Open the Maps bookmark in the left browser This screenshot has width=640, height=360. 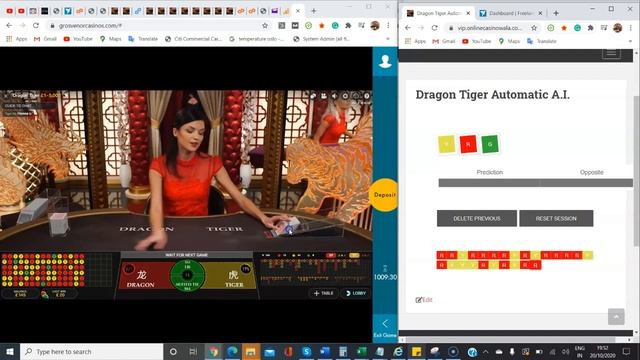111,39
